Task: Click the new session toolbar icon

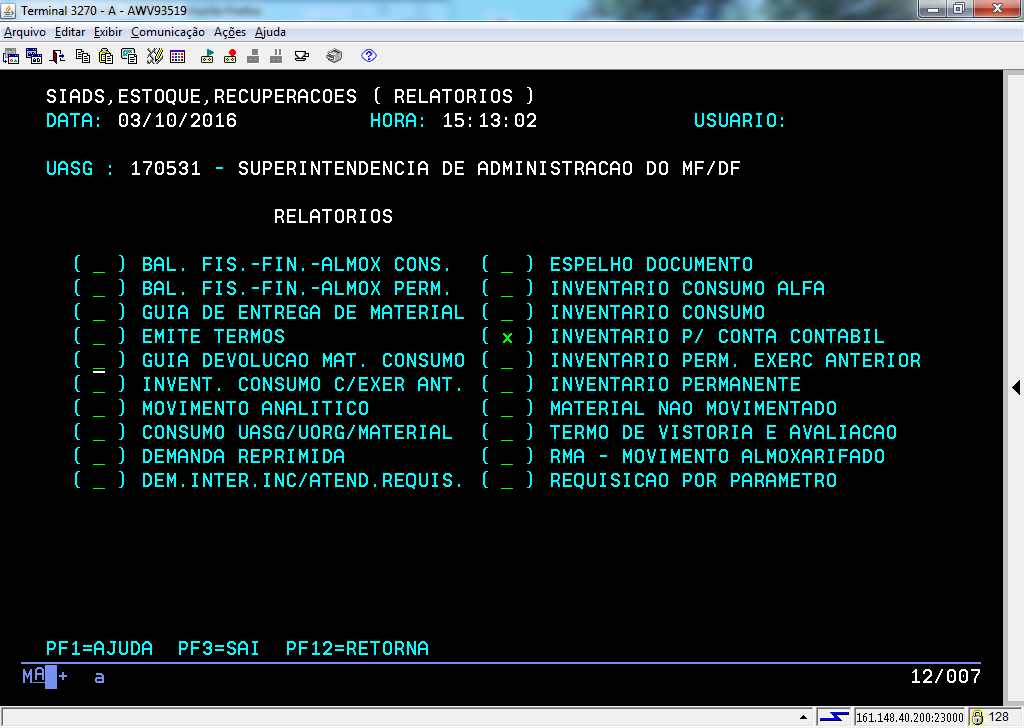Action: point(11,56)
